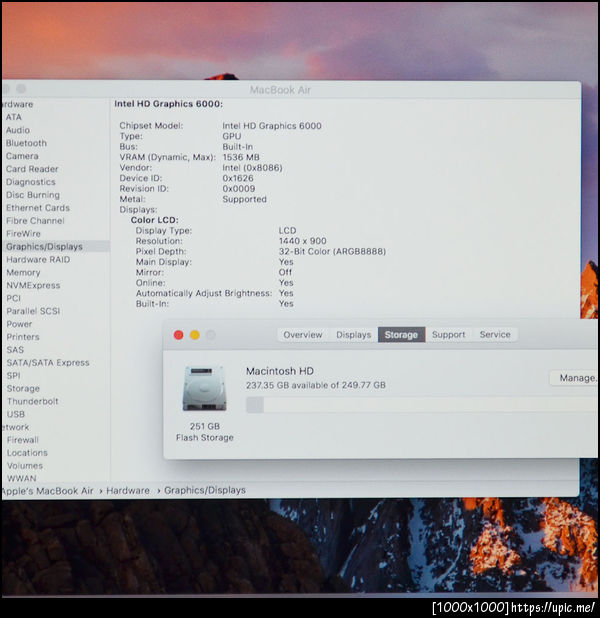
Task: Click the Macintosh HD drive icon
Action: (x=205, y=389)
